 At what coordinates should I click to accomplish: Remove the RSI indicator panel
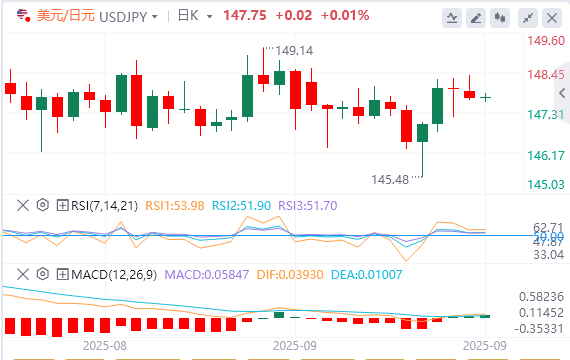click(23, 205)
